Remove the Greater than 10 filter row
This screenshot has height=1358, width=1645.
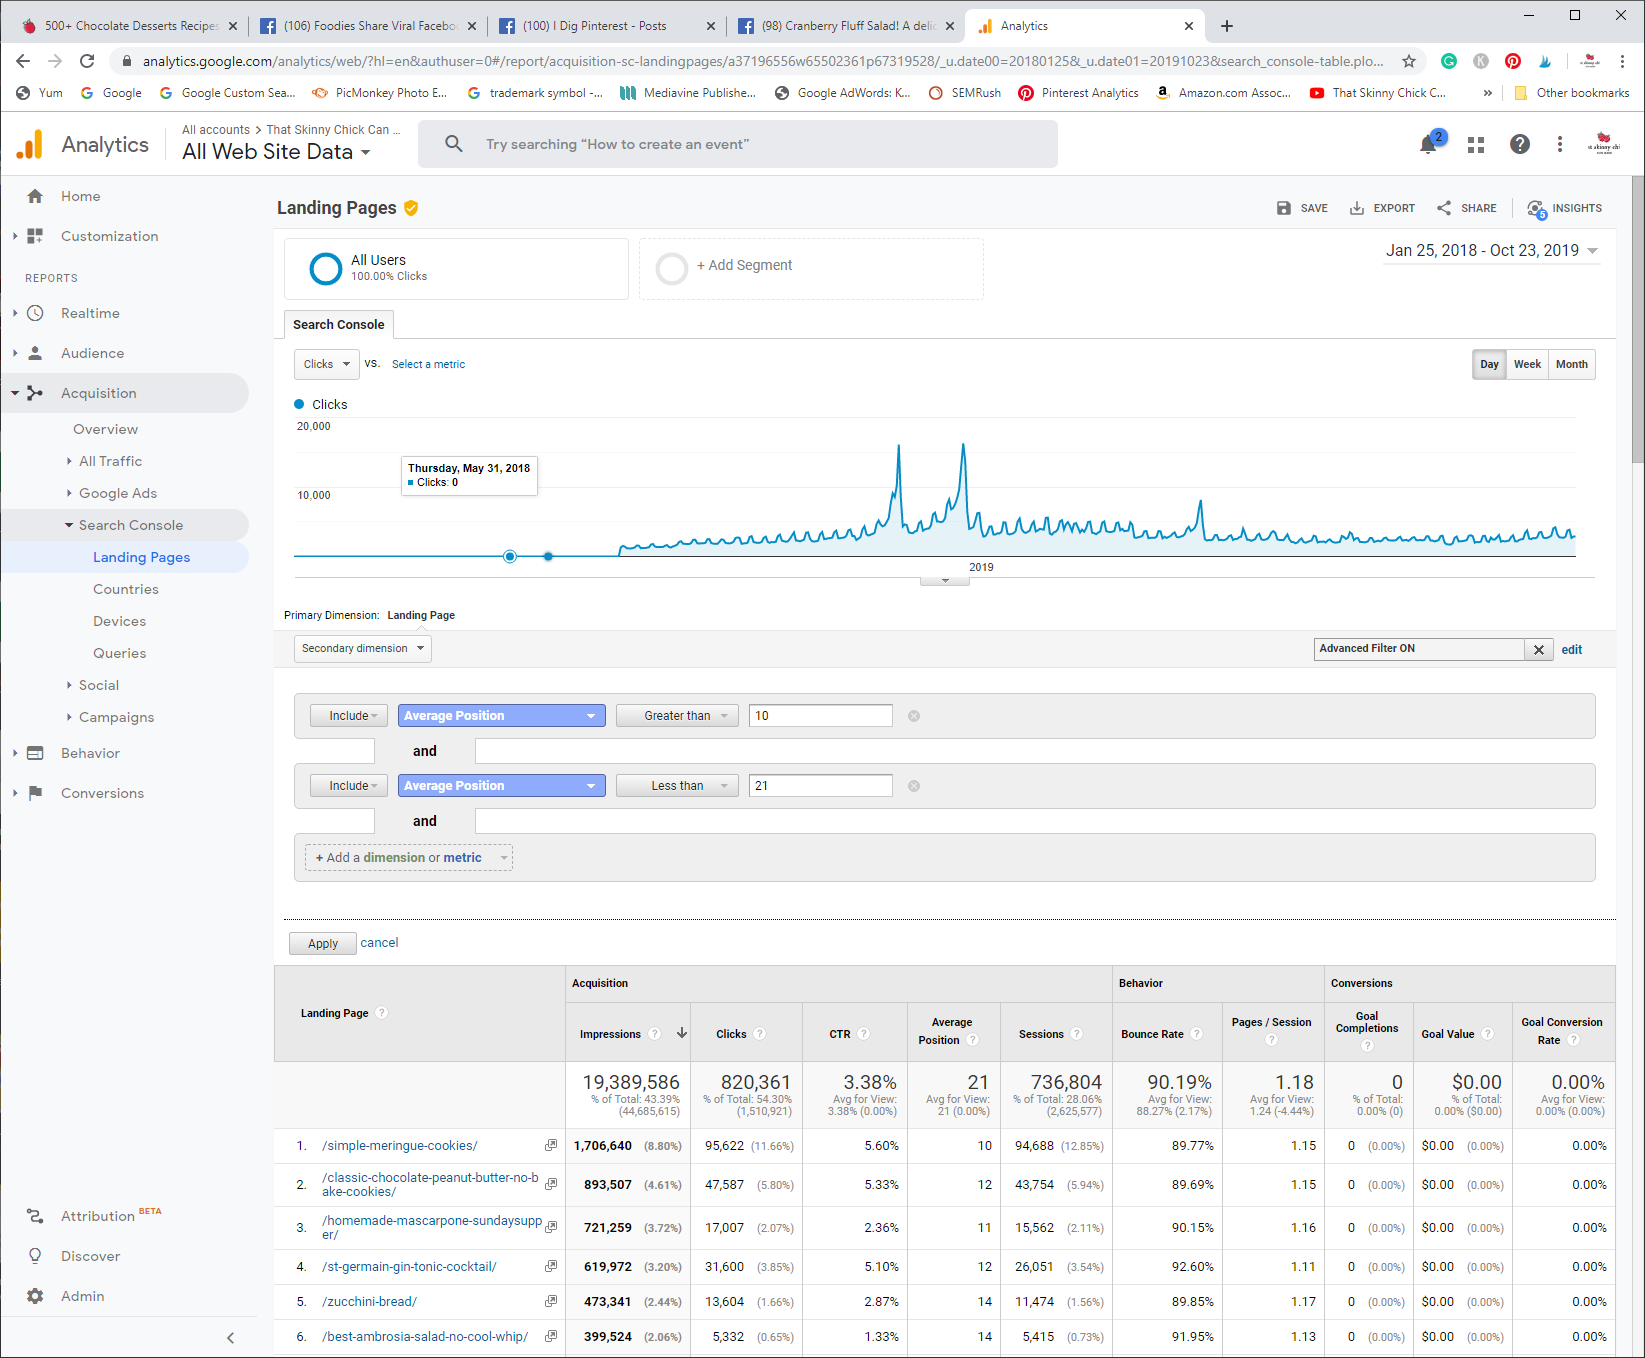click(914, 716)
